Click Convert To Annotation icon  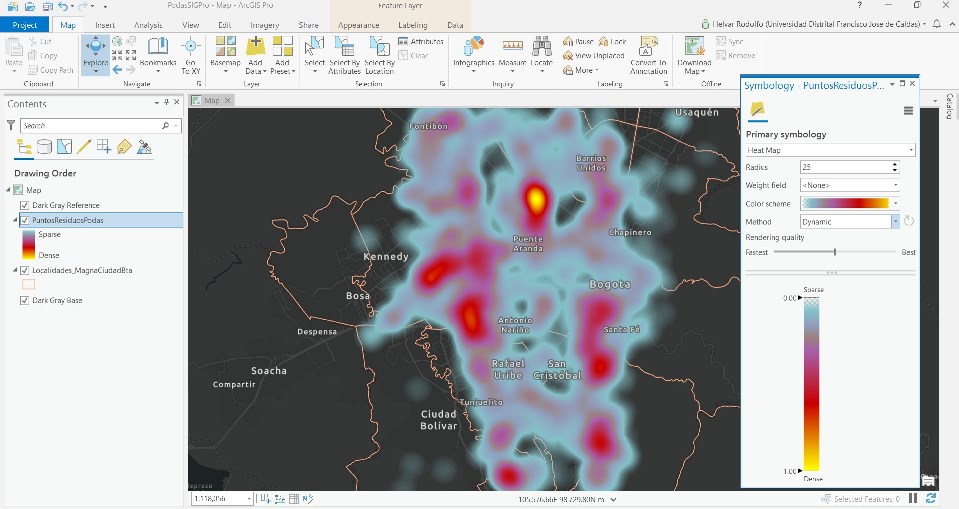[648, 52]
